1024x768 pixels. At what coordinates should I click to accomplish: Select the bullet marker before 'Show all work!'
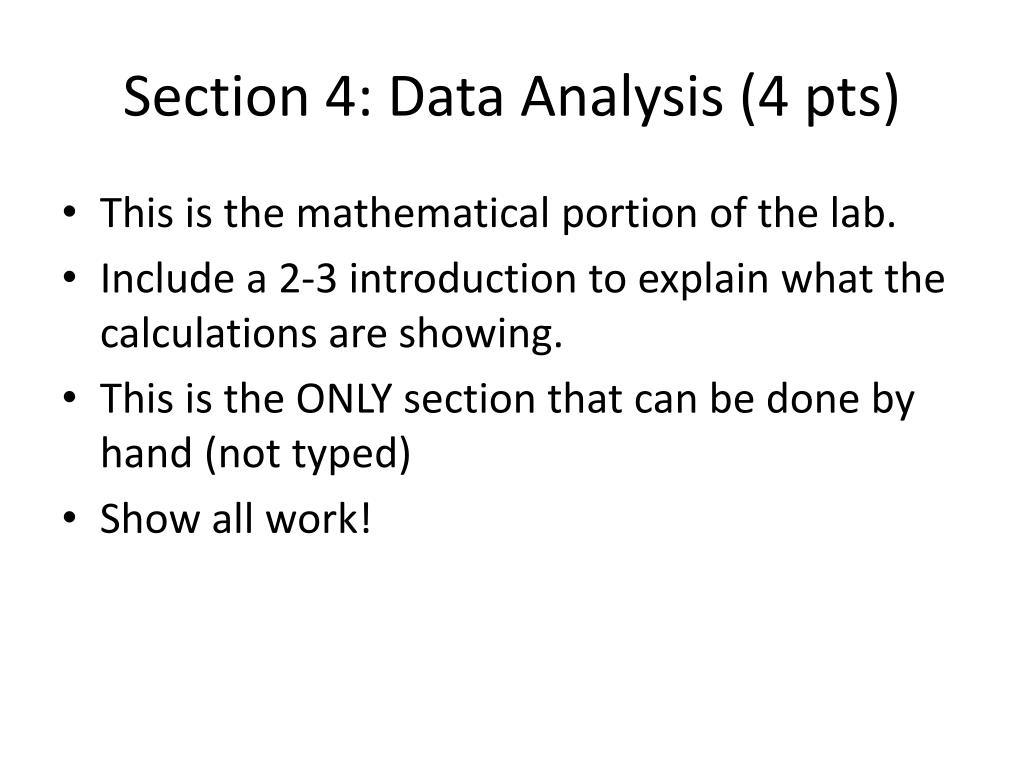[x=70, y=518]
